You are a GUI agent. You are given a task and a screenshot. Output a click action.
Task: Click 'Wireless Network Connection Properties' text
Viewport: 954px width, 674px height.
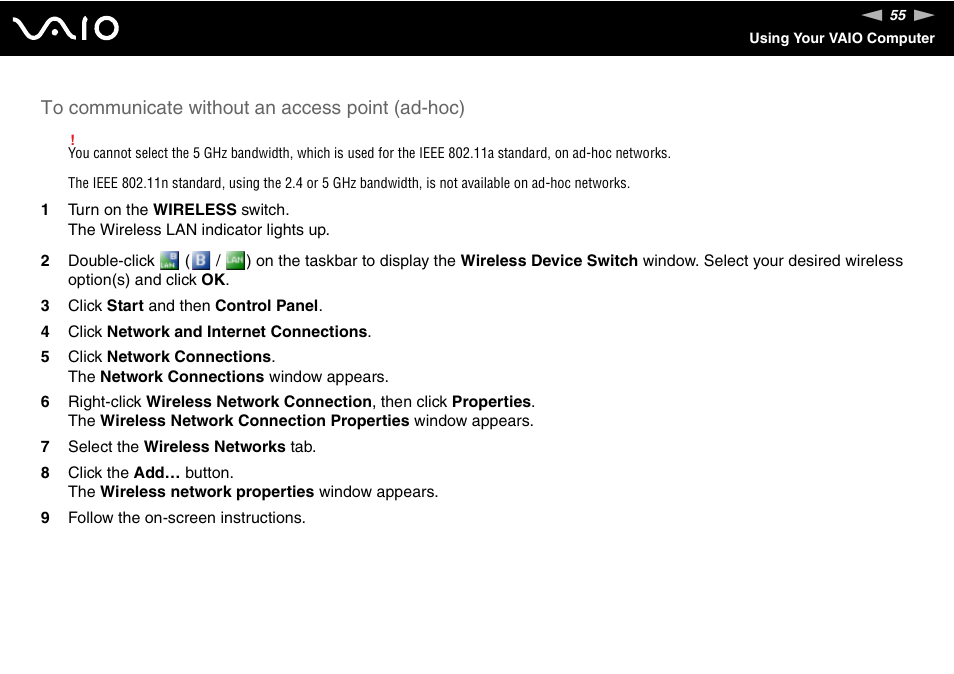pos(255,421)
